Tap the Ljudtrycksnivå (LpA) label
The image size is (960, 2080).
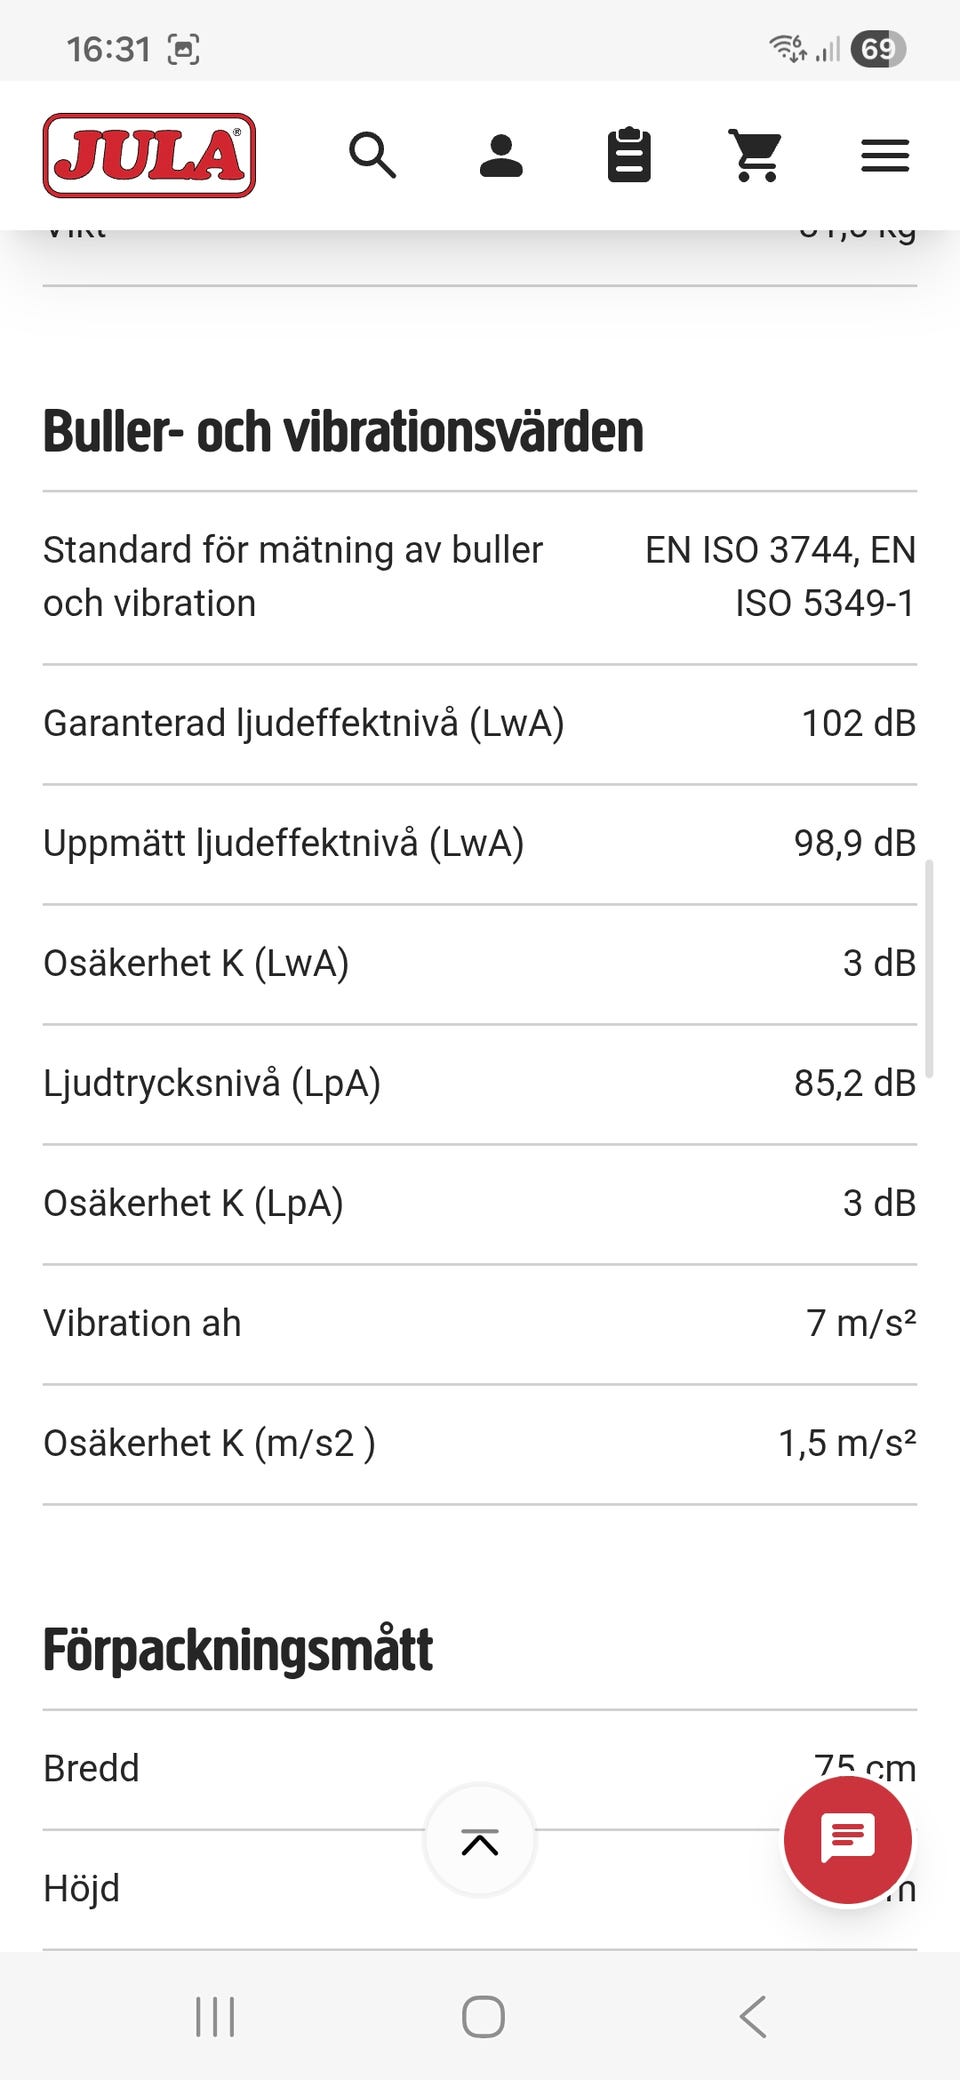click(212, 1083)
